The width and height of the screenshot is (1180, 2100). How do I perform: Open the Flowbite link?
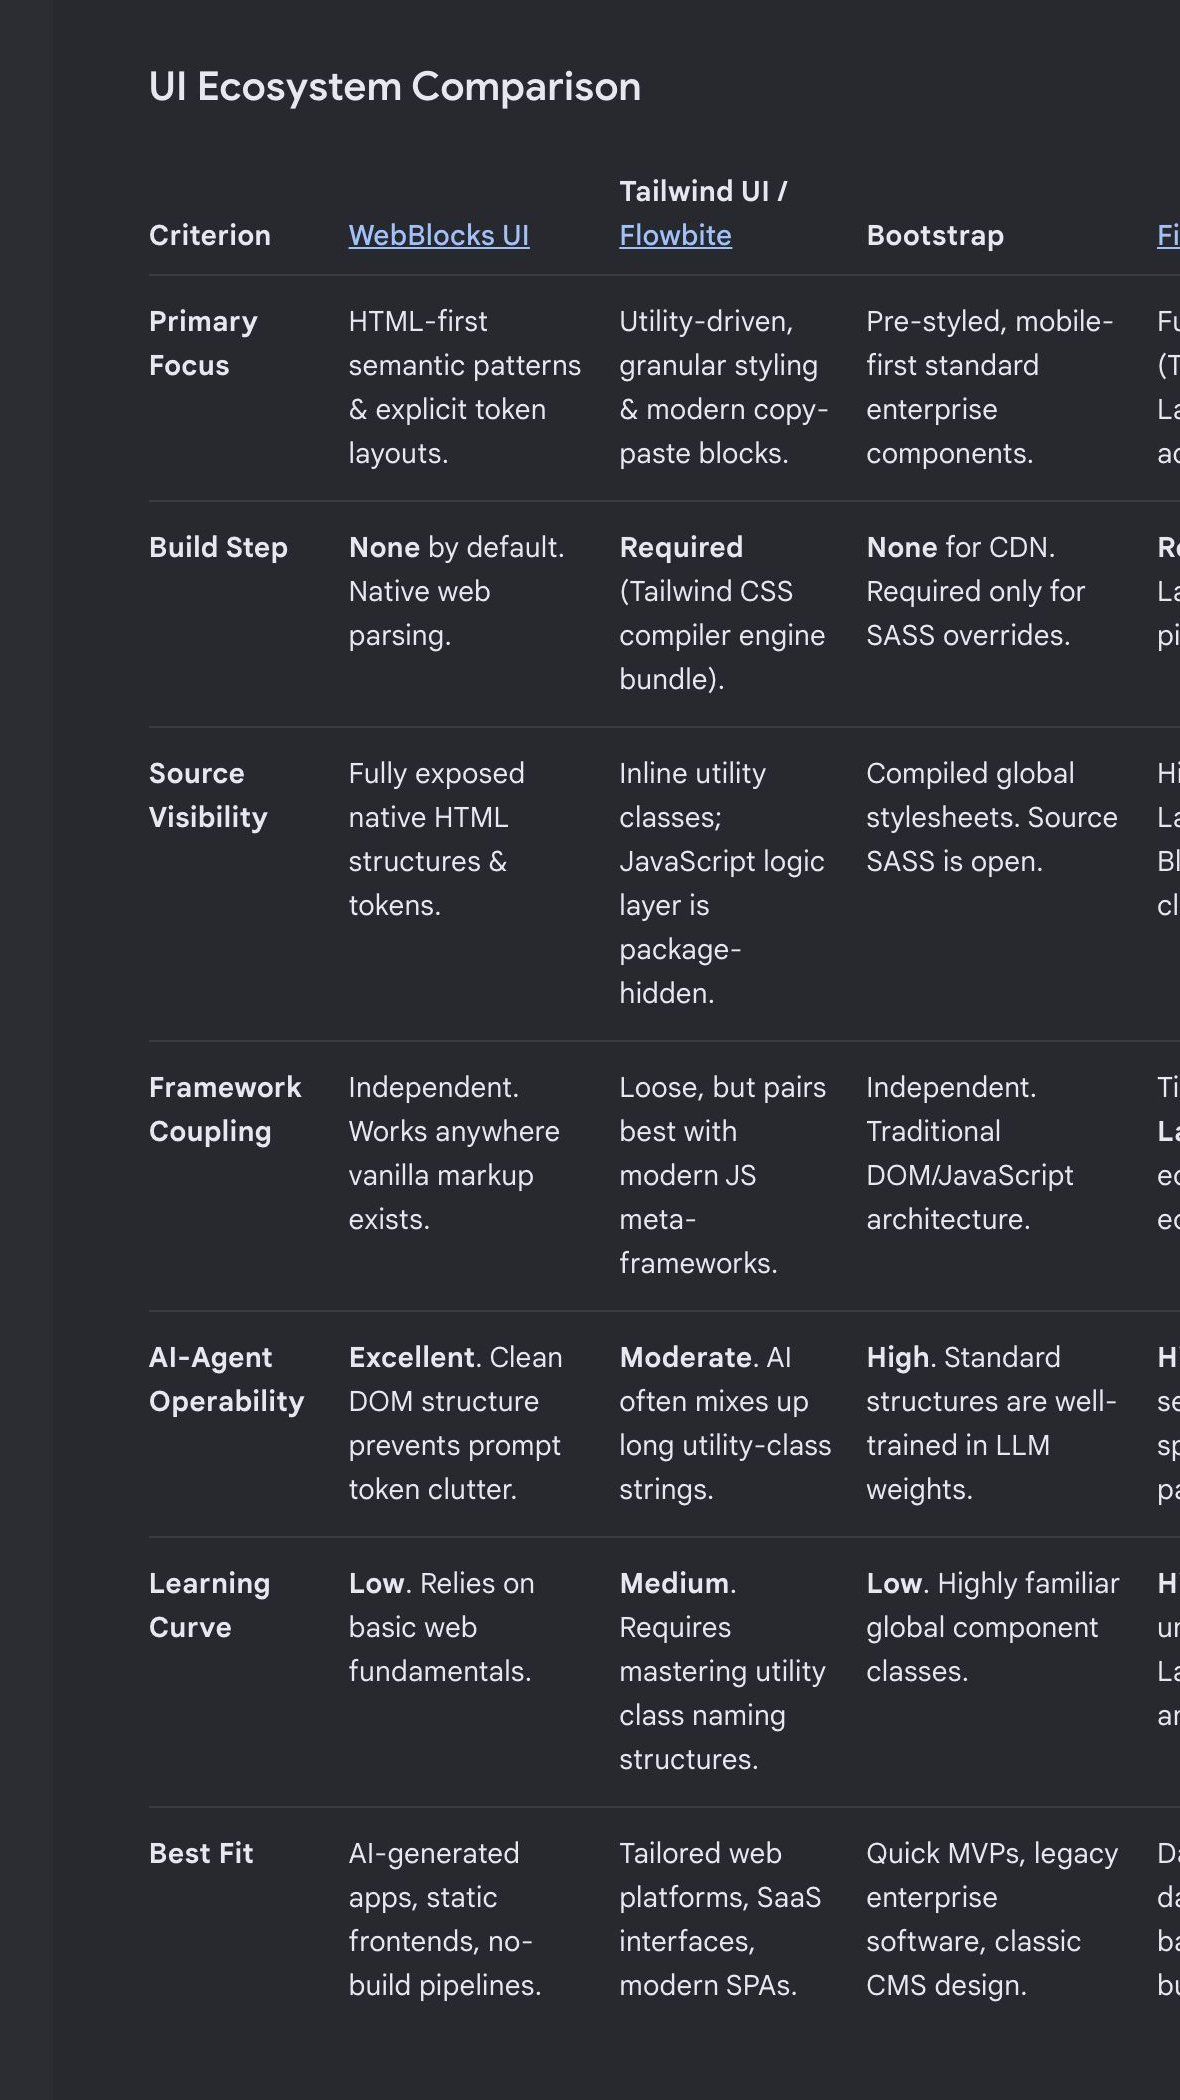point(675,235)
